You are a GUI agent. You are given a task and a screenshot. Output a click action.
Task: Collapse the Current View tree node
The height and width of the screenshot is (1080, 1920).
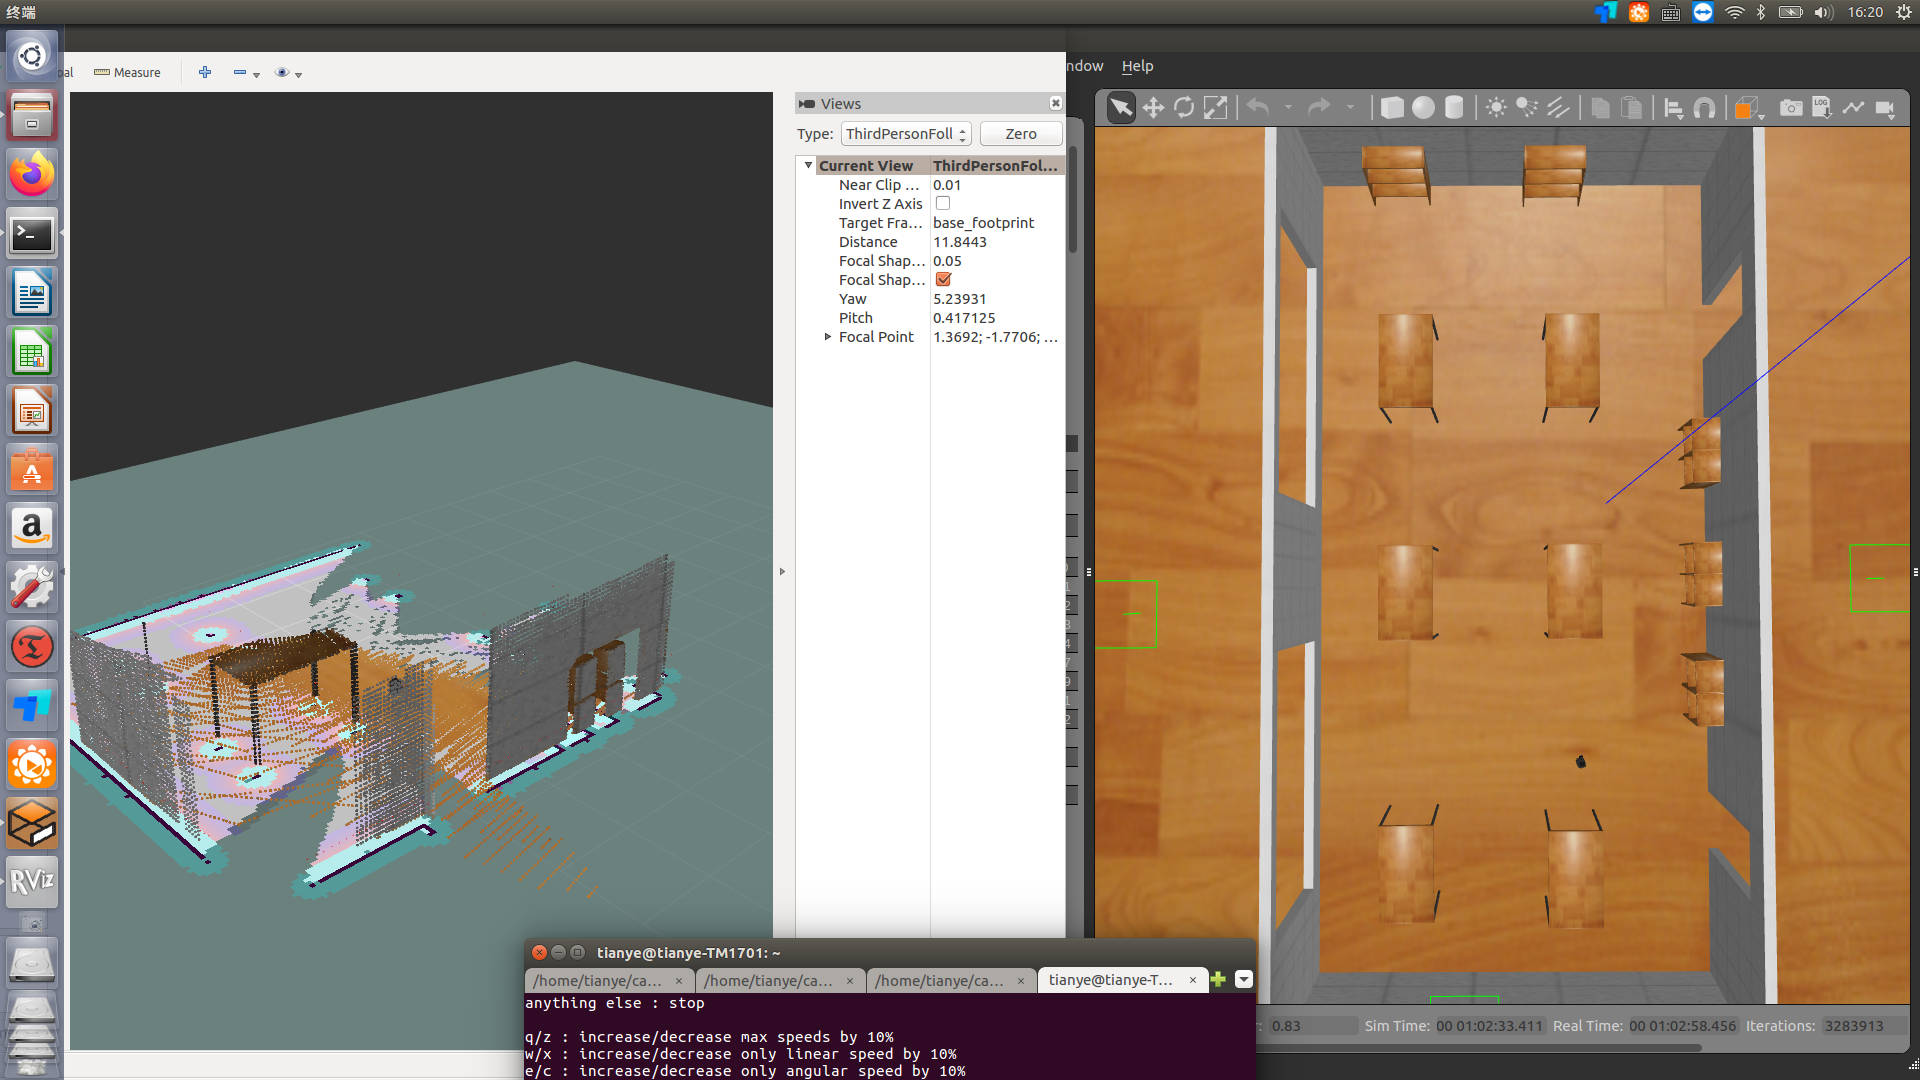(x=808, y=166)
